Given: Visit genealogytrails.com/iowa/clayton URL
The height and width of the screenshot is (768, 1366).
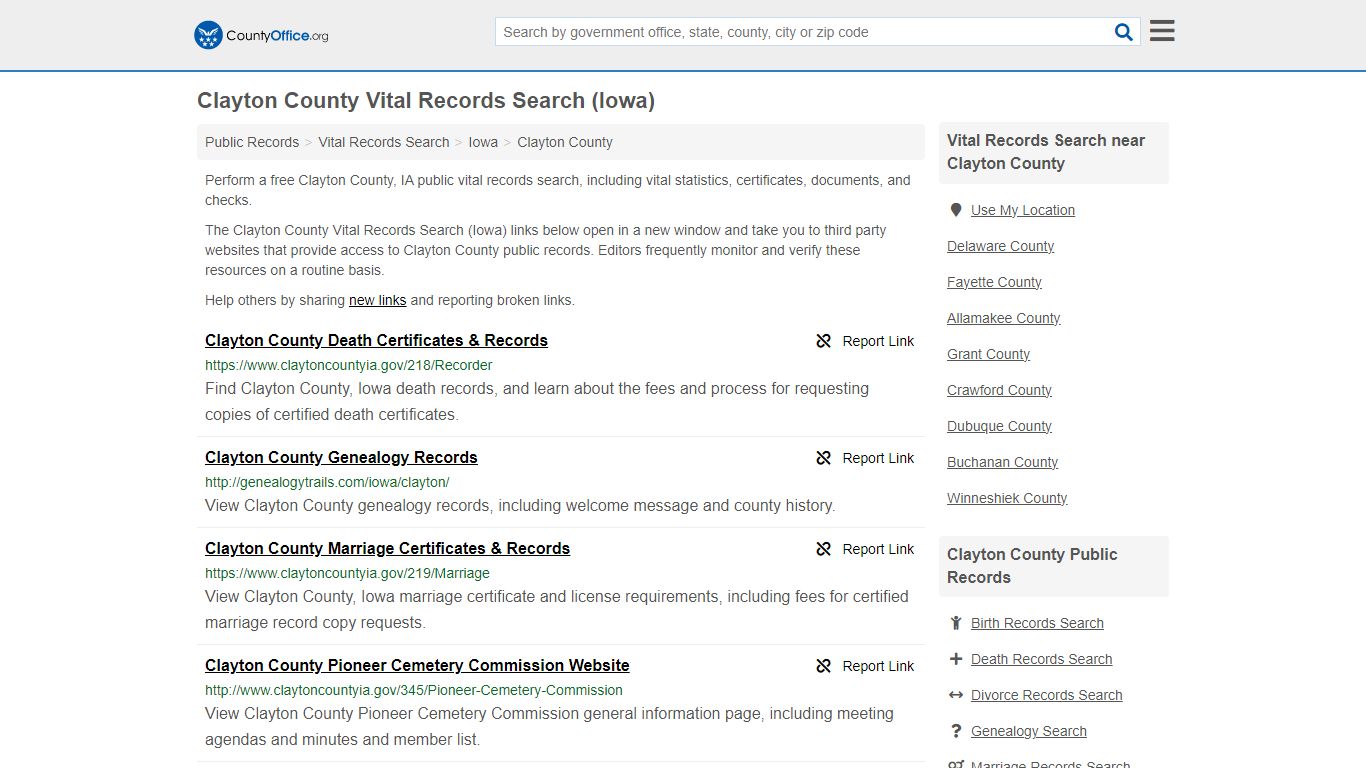Looking at the screenshot, I should point(327,482).
